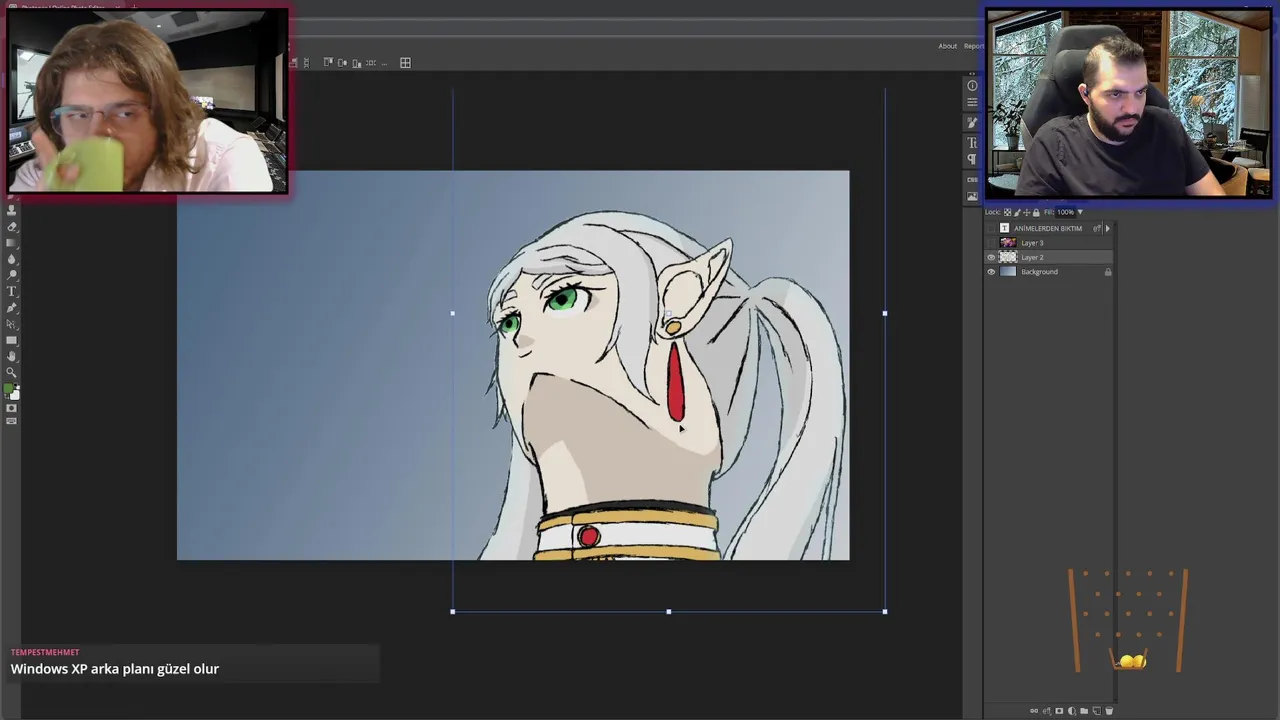This screenshot has width=1280, height=720.
Task: Open the About menu
Action: tap(947, 46)
